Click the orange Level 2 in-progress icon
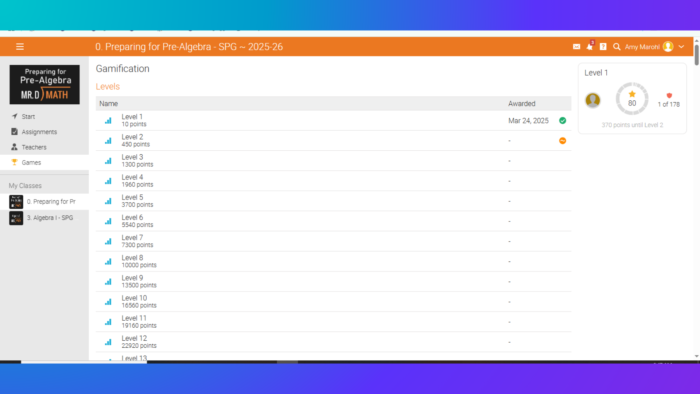700x394 pixels. coord(562,141)
